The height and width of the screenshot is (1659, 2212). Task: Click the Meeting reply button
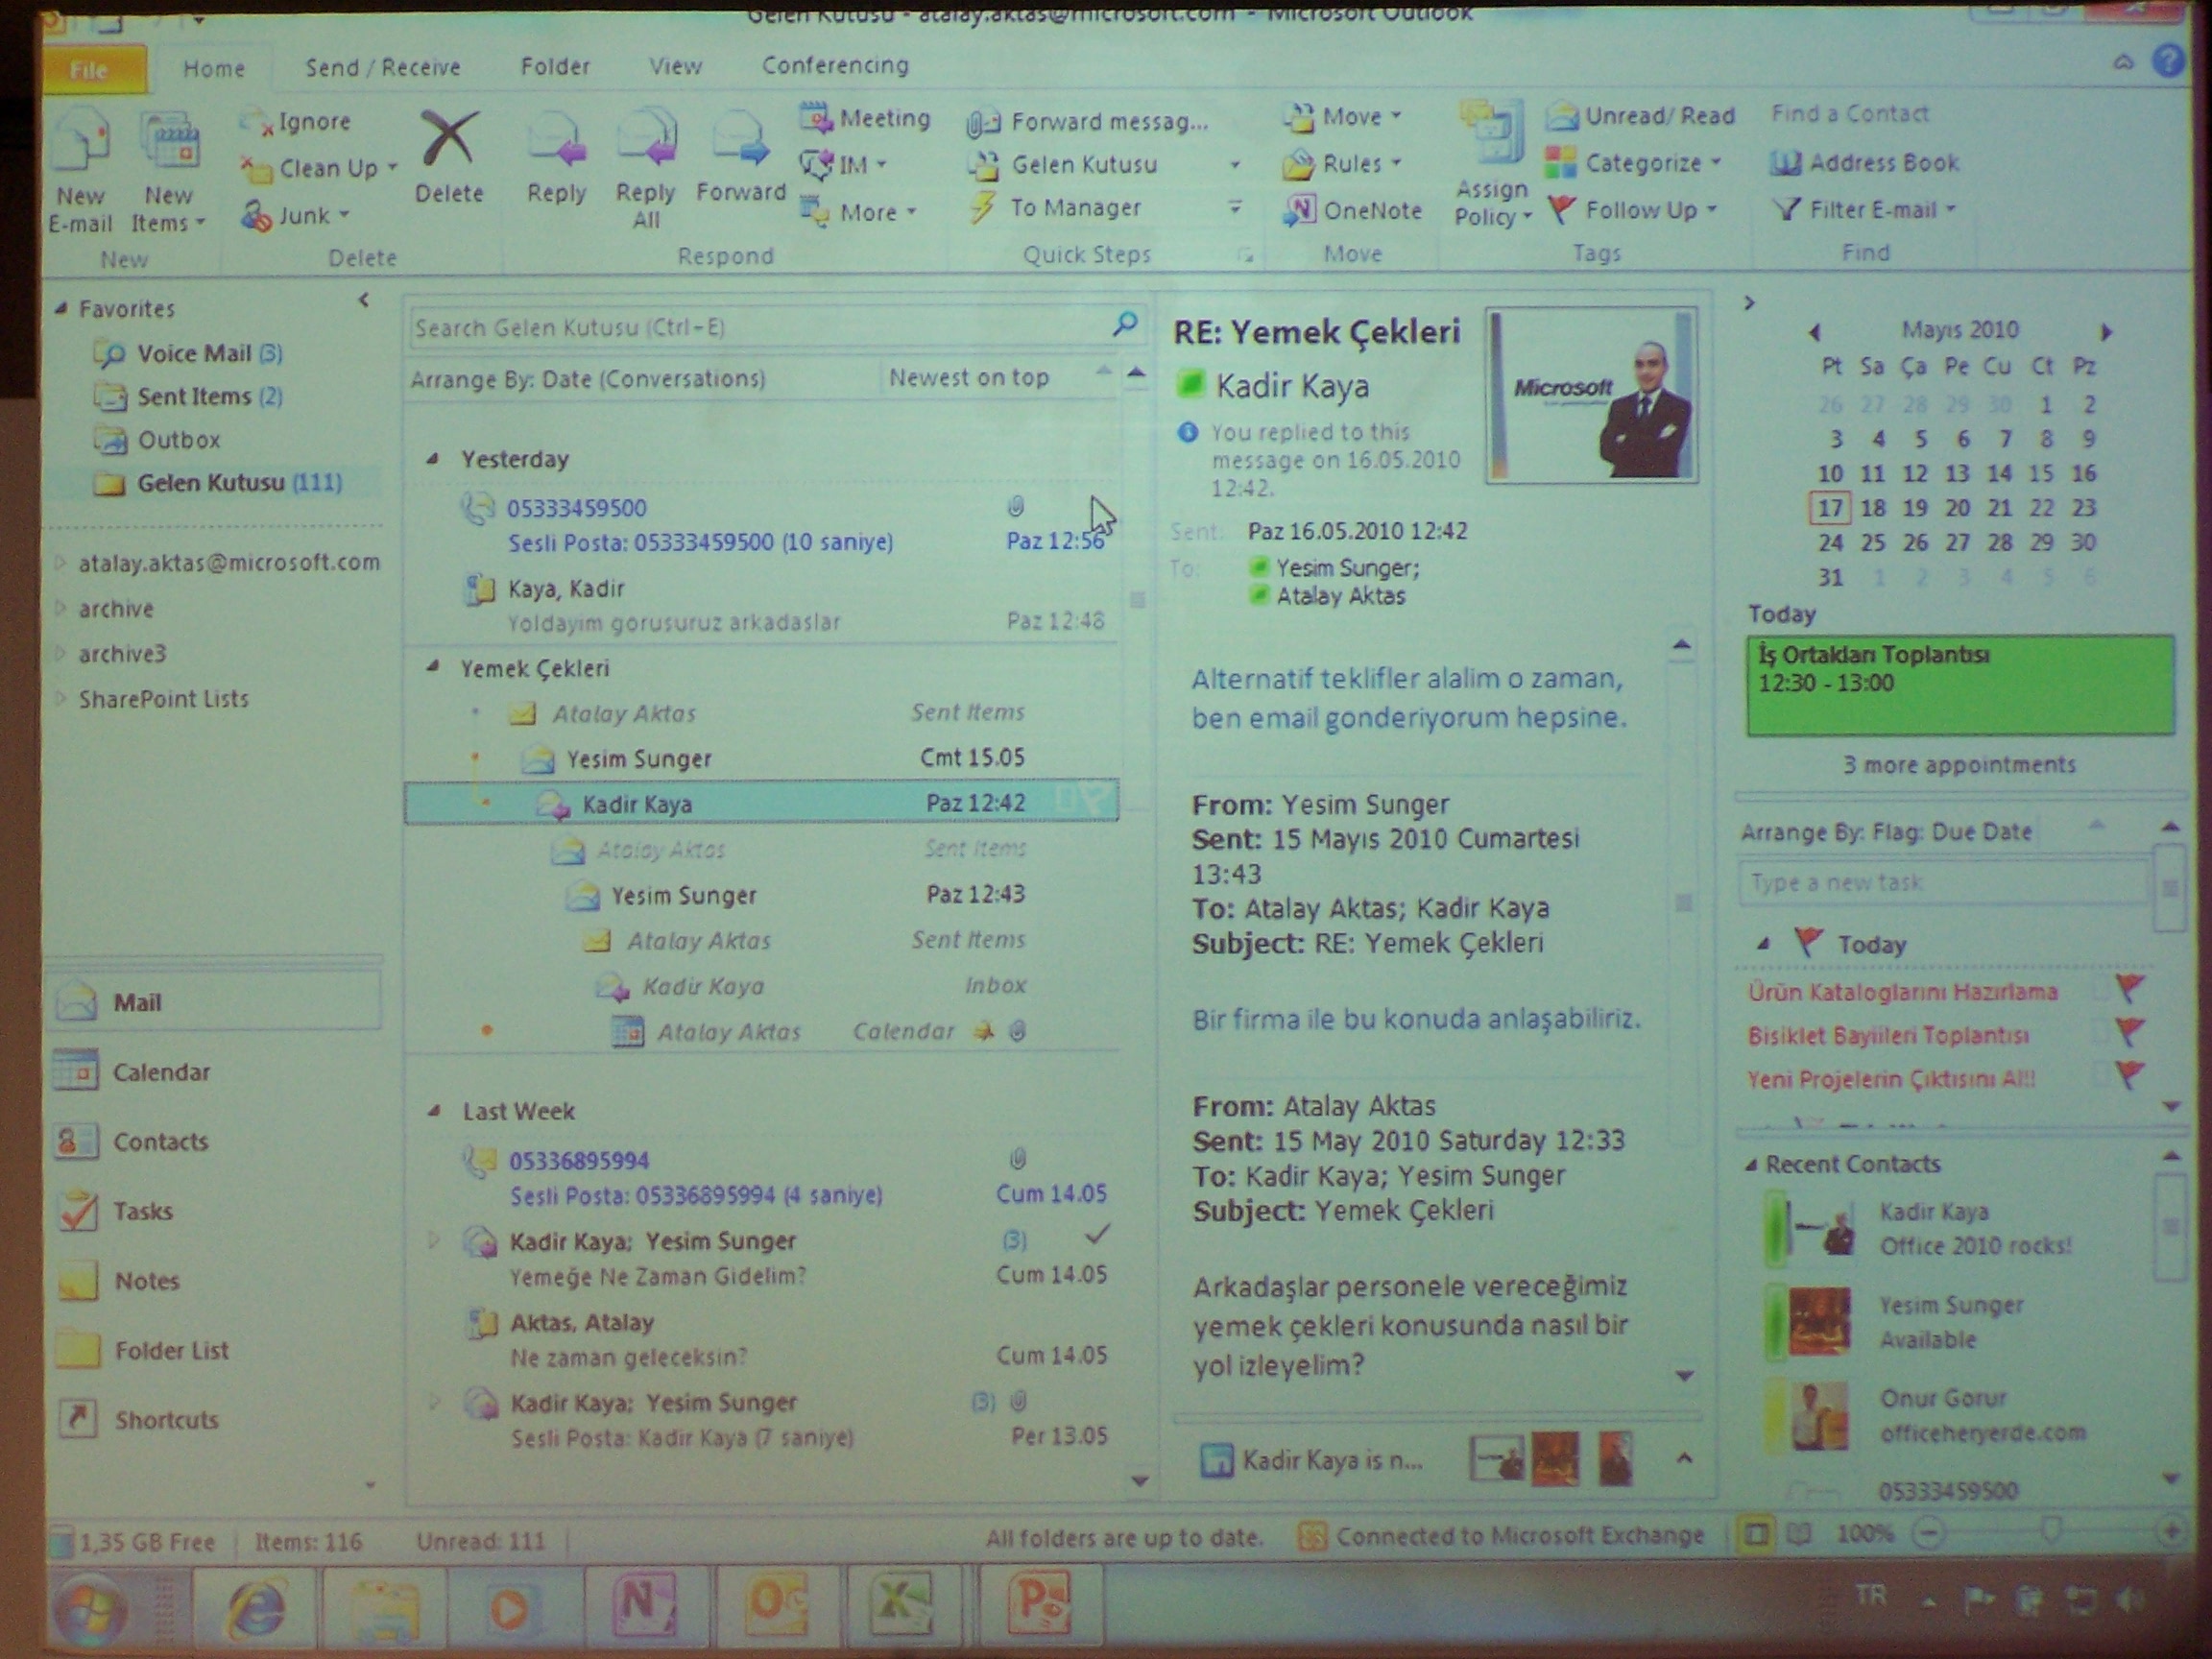pyautogui.click(x=865, y=118)
